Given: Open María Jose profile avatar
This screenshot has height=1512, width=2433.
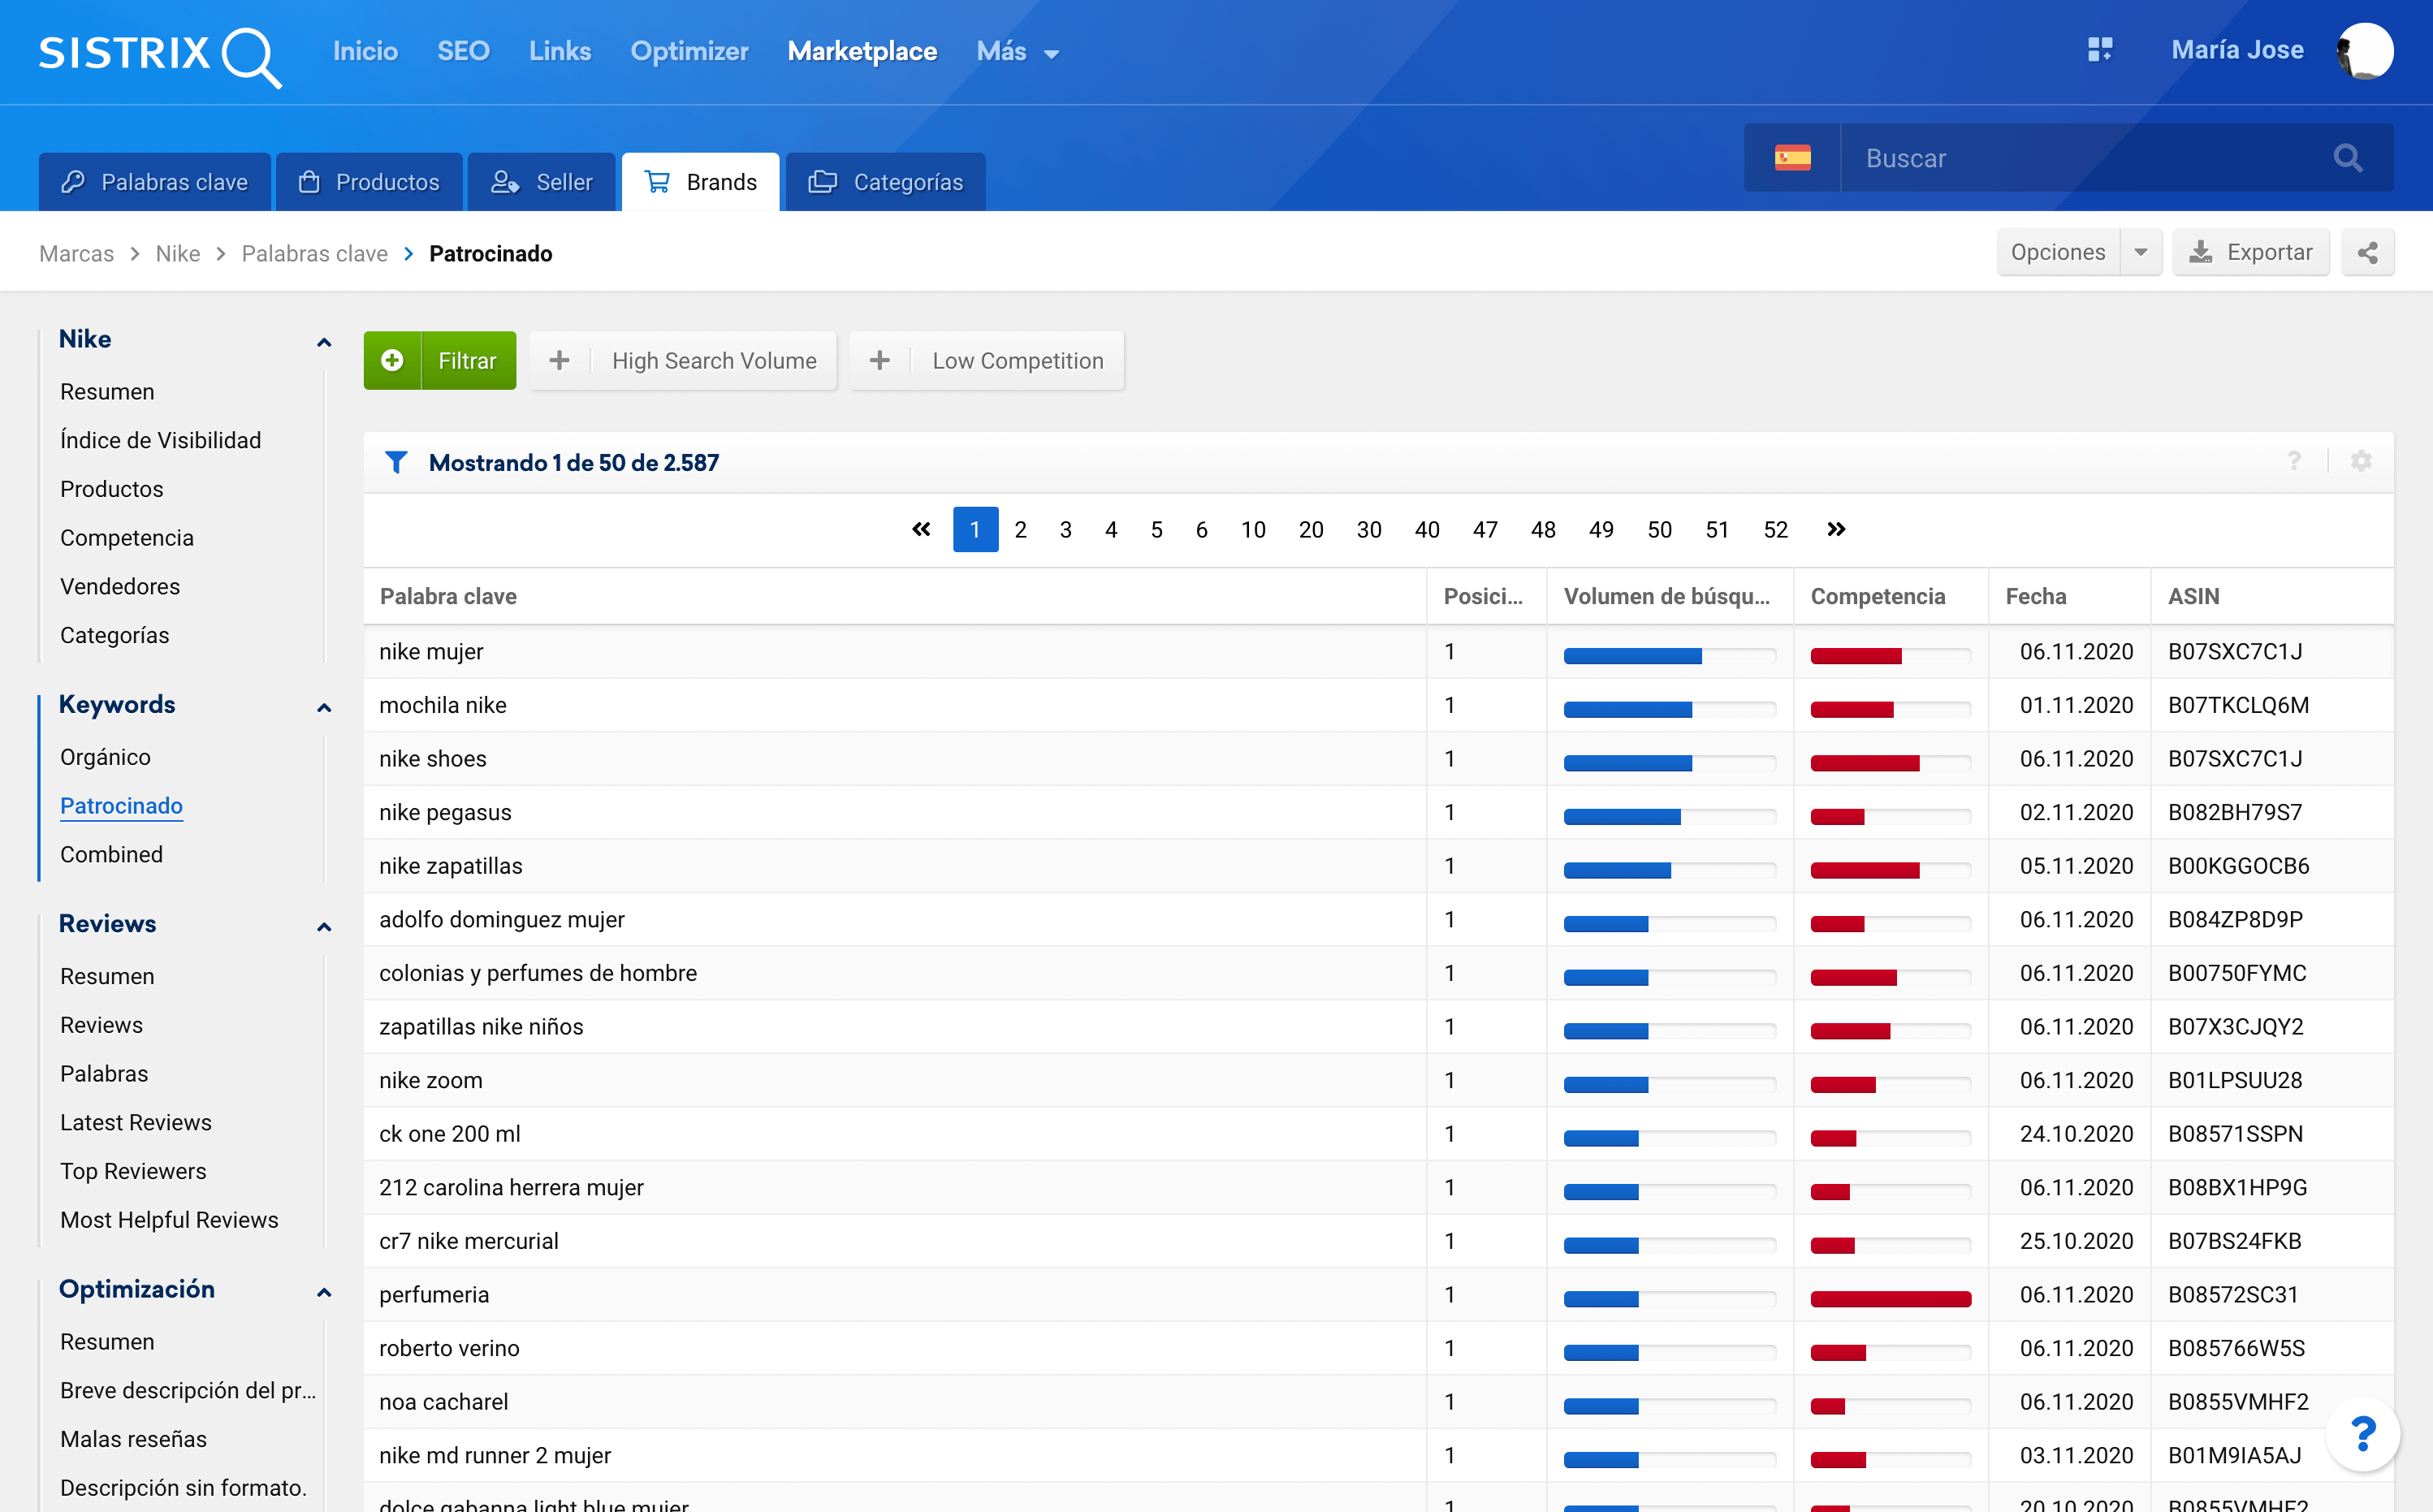Looking at the screenshot, I should [x=2365, y=50].
